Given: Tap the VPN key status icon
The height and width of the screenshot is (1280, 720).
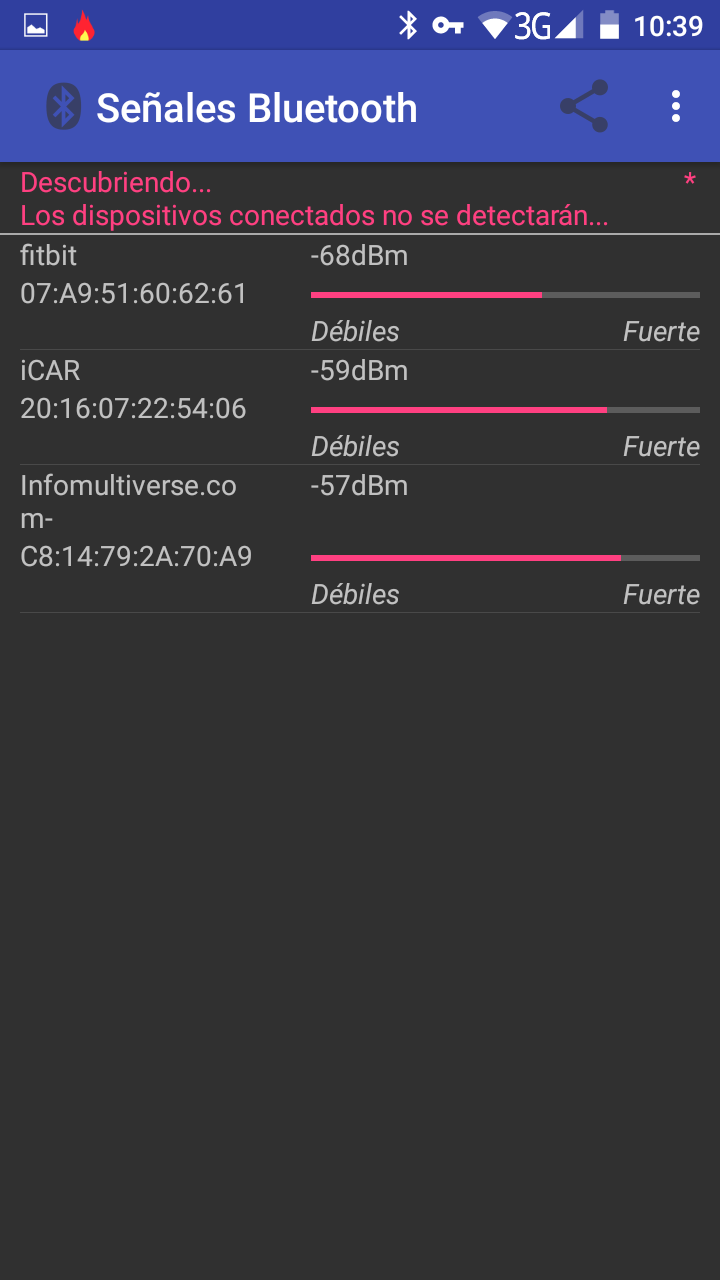Looking at the screenshot, I should [x=447, y=25].
